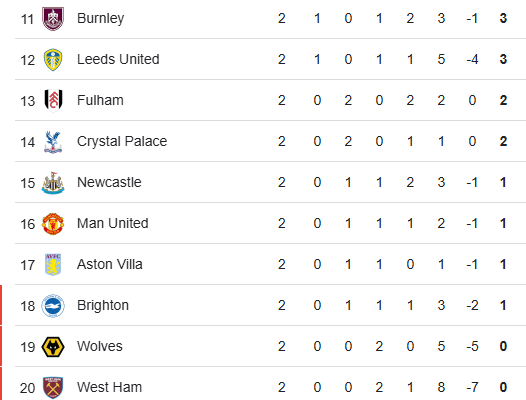This screenshot has height=400, width=526.
Task: Select the Wolves team name
Action: 100,346
